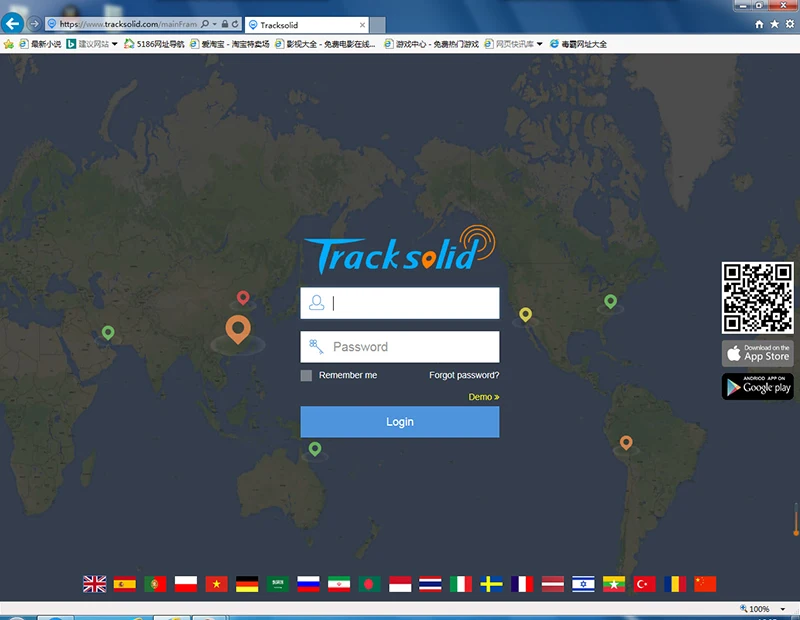This screenshot has height=620, width=800.
Task: Select the Russian flag language
Action: [x=308, y=584]
